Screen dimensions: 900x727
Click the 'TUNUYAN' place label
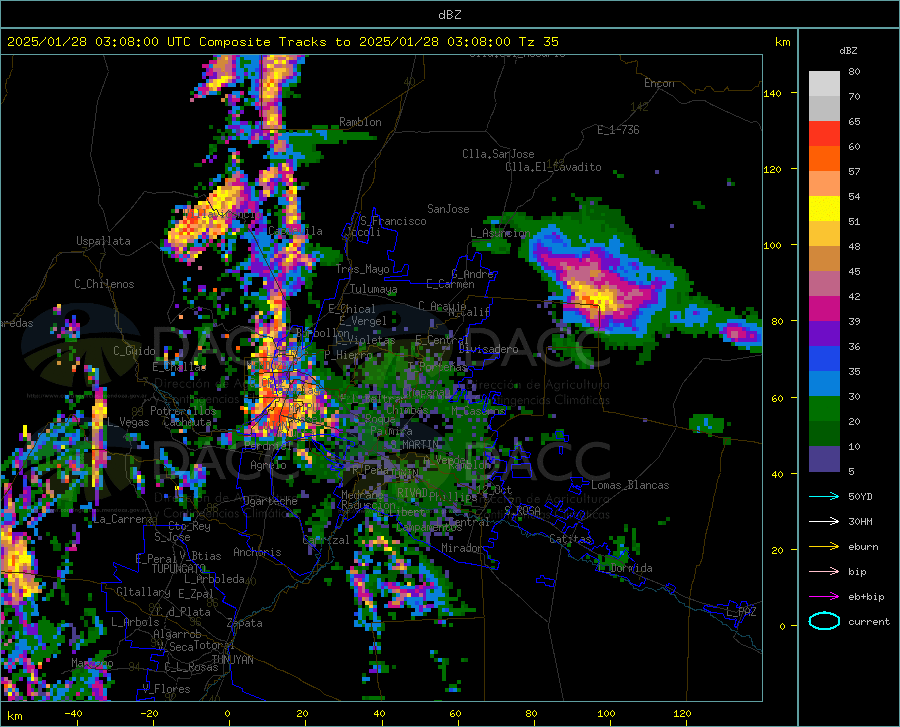(232, 659)
